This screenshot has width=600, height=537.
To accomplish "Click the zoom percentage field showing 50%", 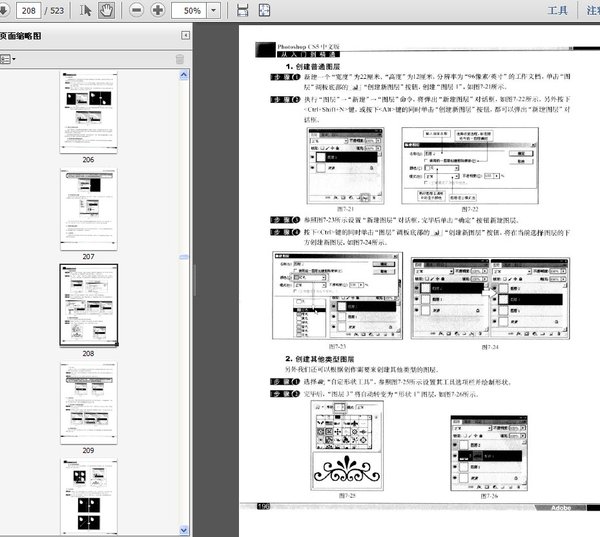I will [189, 10].
